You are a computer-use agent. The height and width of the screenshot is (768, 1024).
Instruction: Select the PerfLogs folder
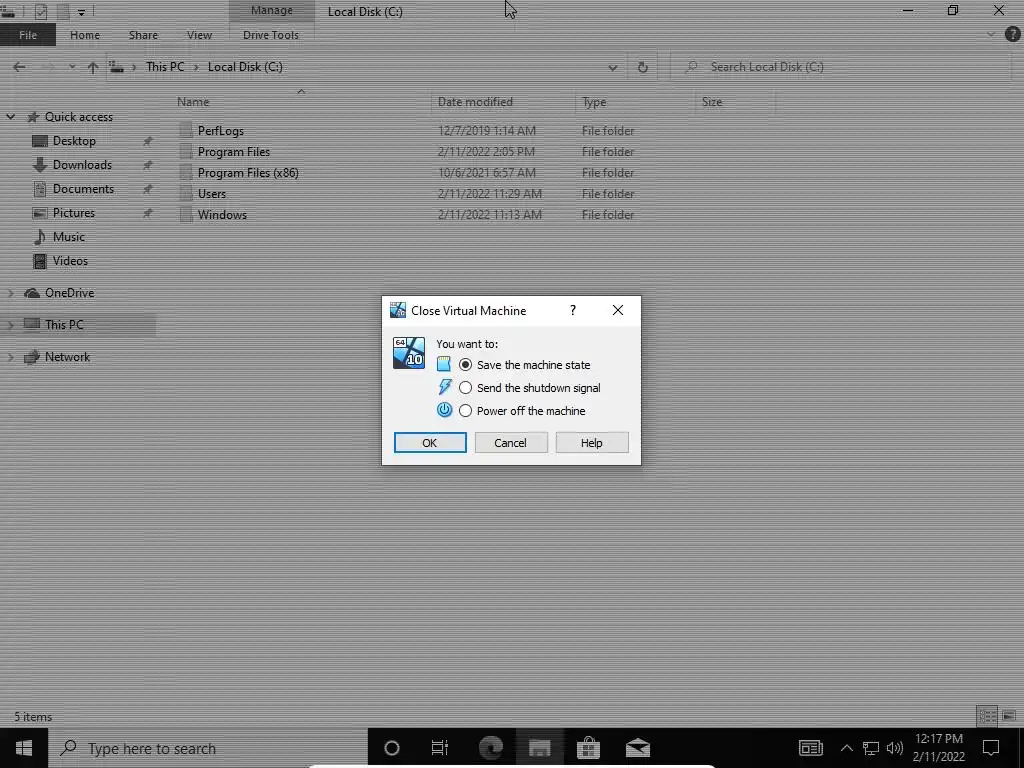coord(221,131)
